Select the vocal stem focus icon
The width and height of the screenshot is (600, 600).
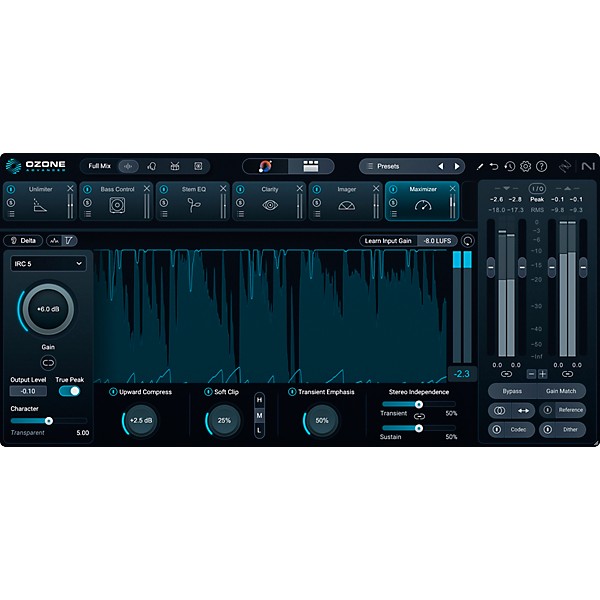pyautogui.click(x=152, y=166)
